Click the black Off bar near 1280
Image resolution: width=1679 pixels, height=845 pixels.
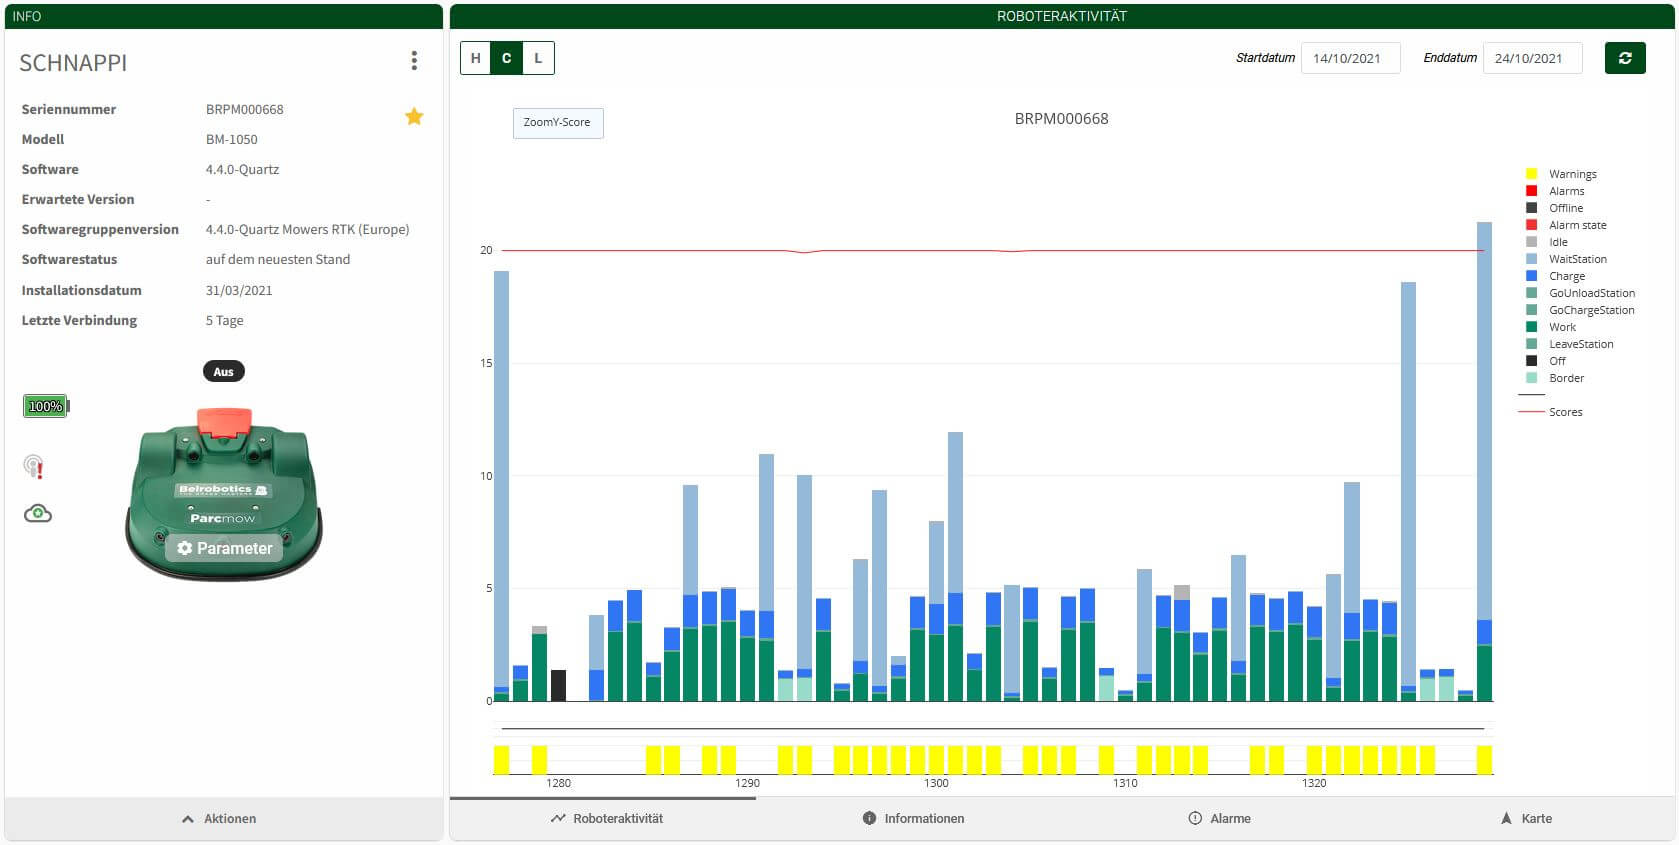tap(558, 685)
